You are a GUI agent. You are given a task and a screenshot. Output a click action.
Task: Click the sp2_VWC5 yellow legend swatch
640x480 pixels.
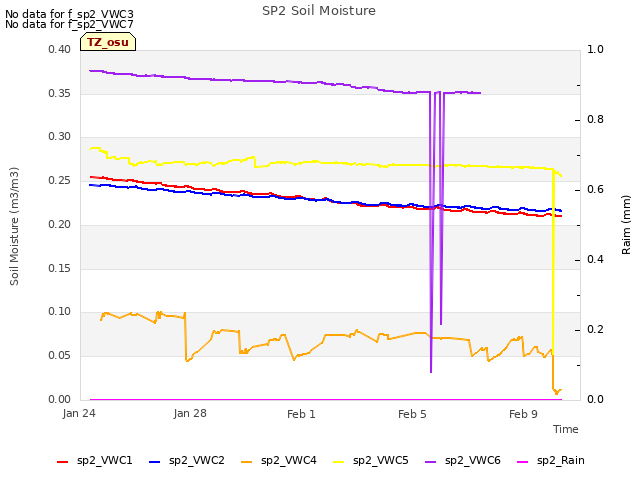(x=338, y=462)
